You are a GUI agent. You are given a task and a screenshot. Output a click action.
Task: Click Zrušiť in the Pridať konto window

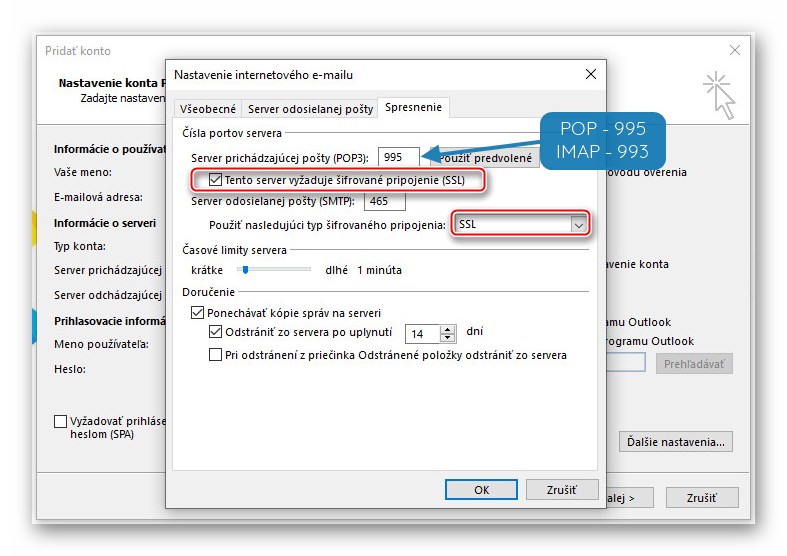coord(702,498)
